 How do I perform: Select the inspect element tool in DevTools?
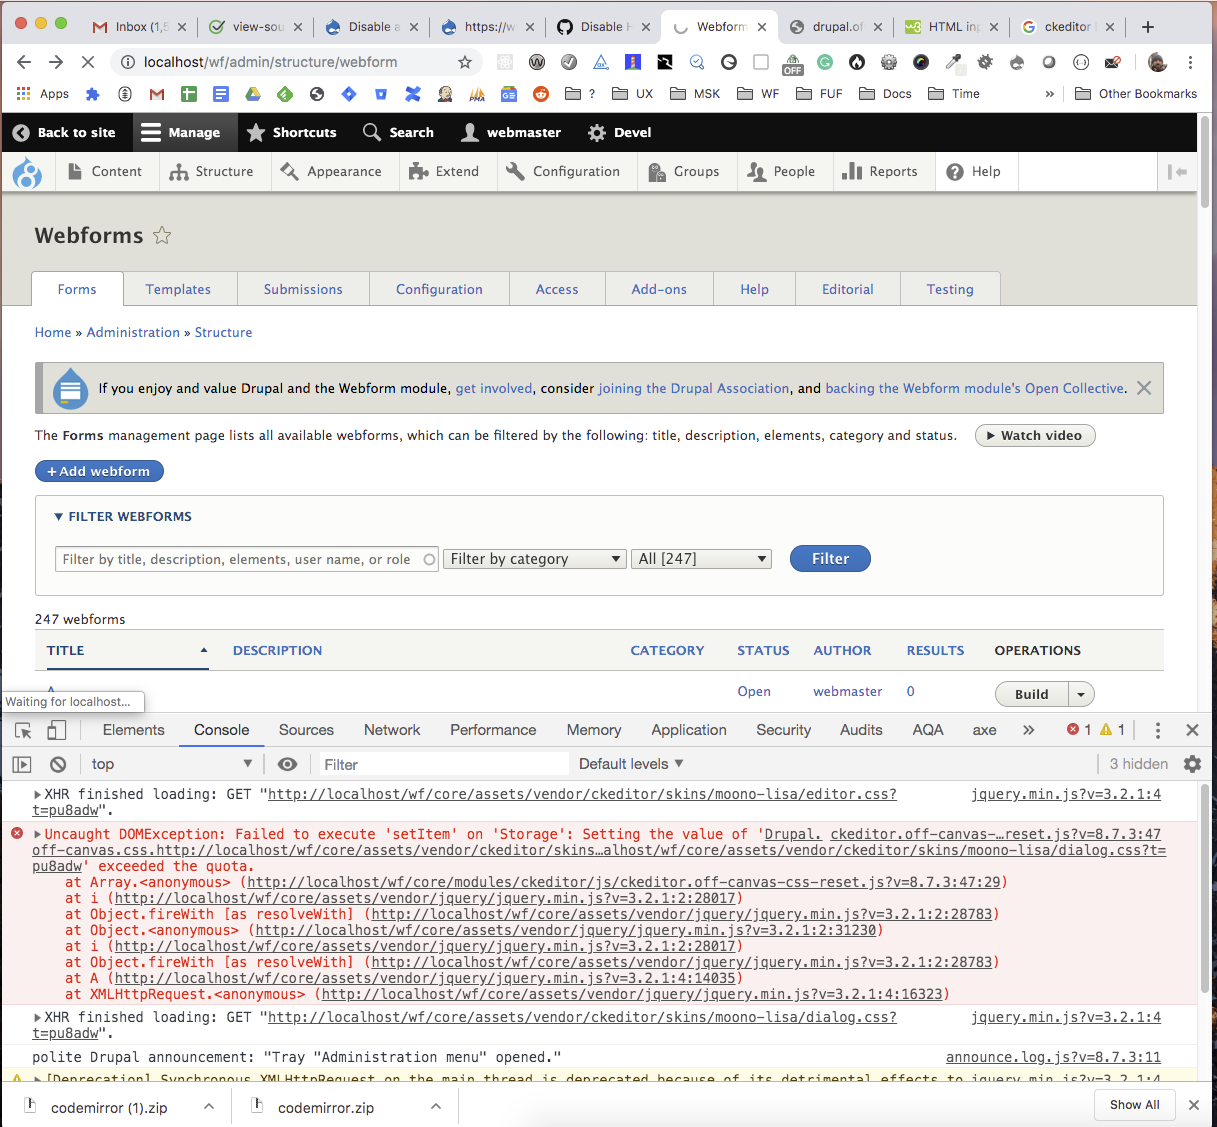[x=22, y=730]
